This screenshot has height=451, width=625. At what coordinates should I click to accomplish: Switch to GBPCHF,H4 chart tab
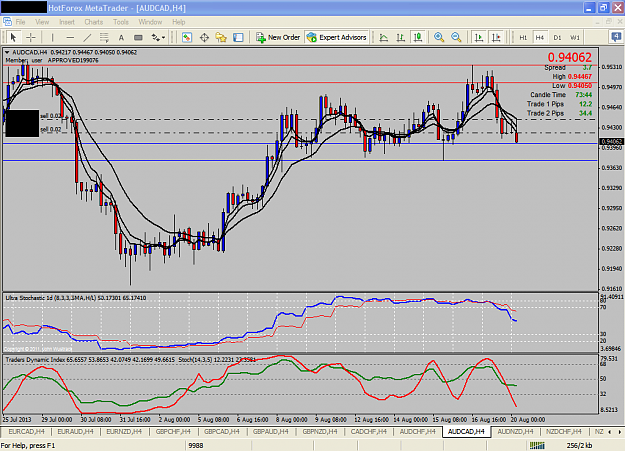tap(173, 431)
